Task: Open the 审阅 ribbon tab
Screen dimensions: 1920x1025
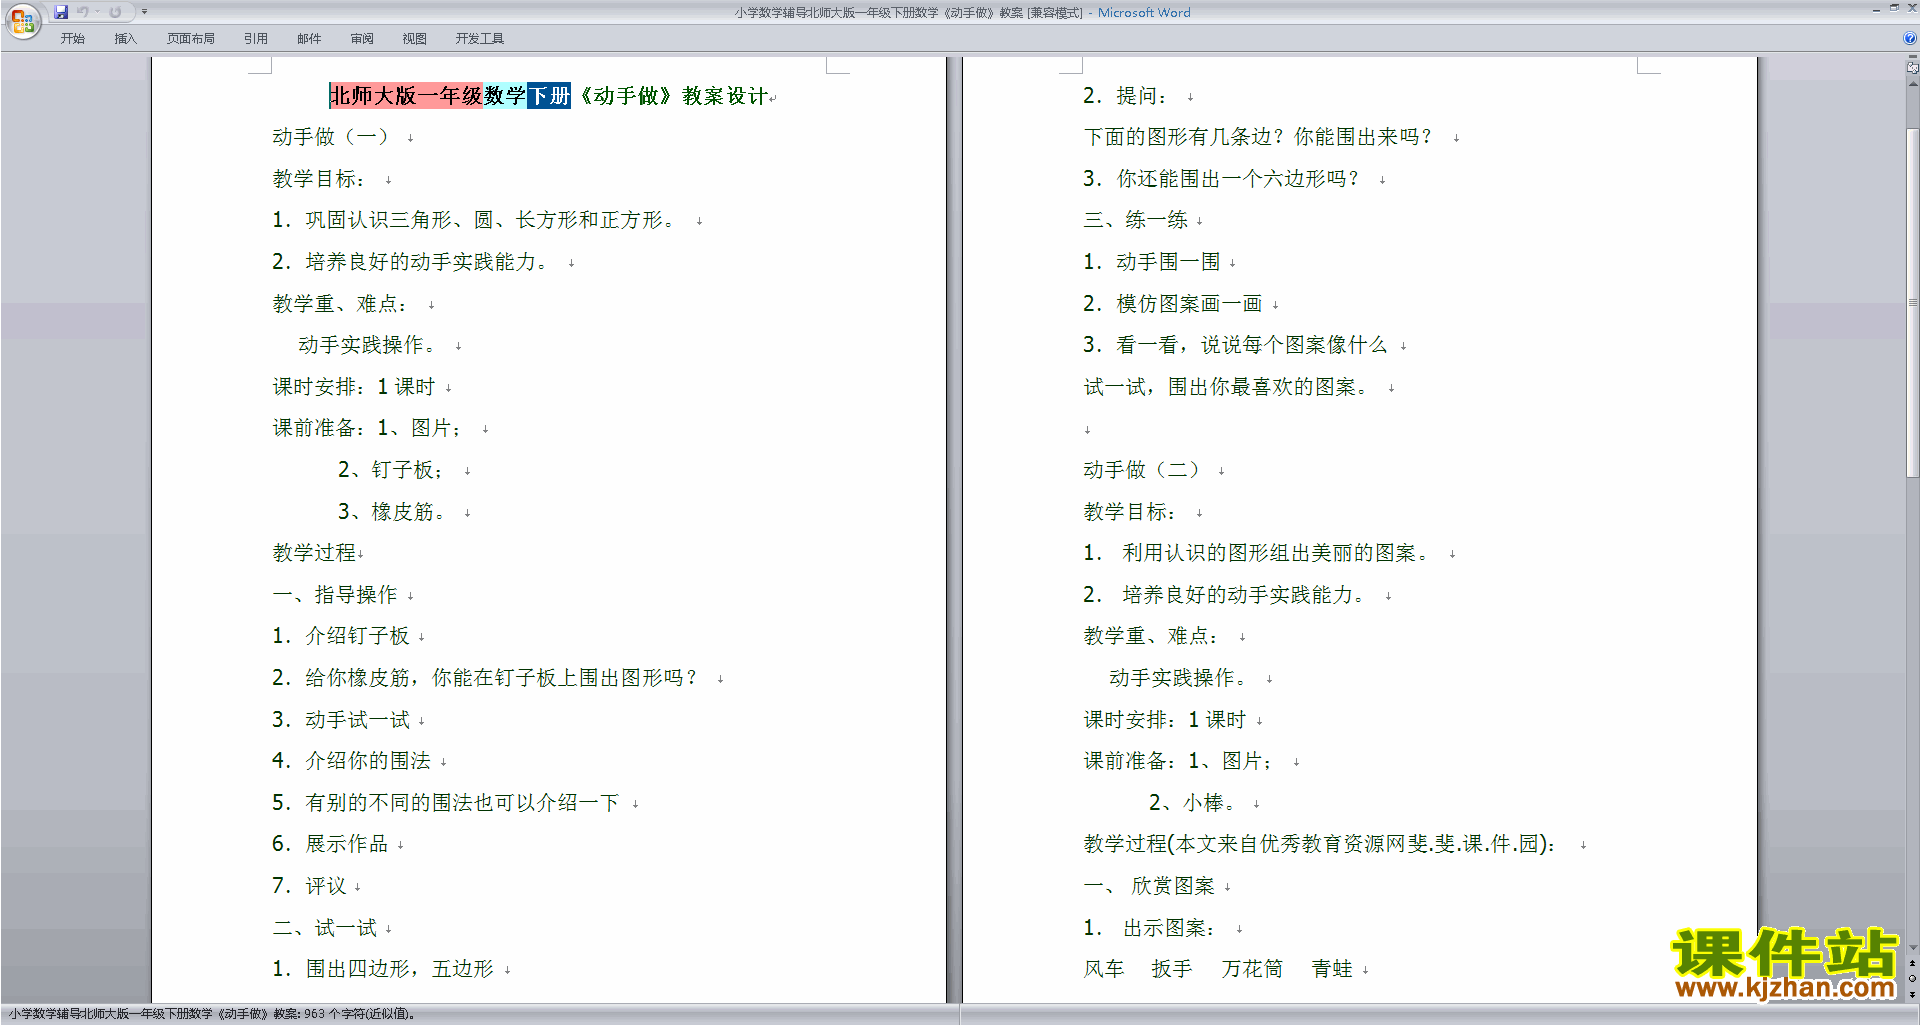Action: [362, 39]
